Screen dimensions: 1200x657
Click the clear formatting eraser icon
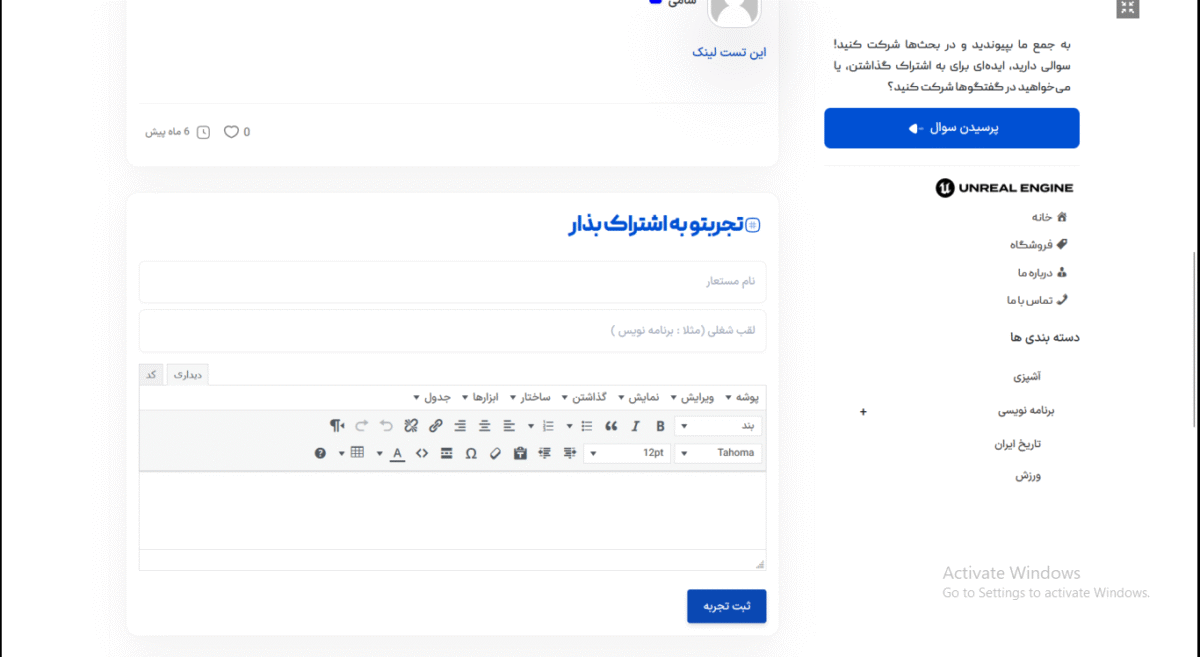point(495,453)
